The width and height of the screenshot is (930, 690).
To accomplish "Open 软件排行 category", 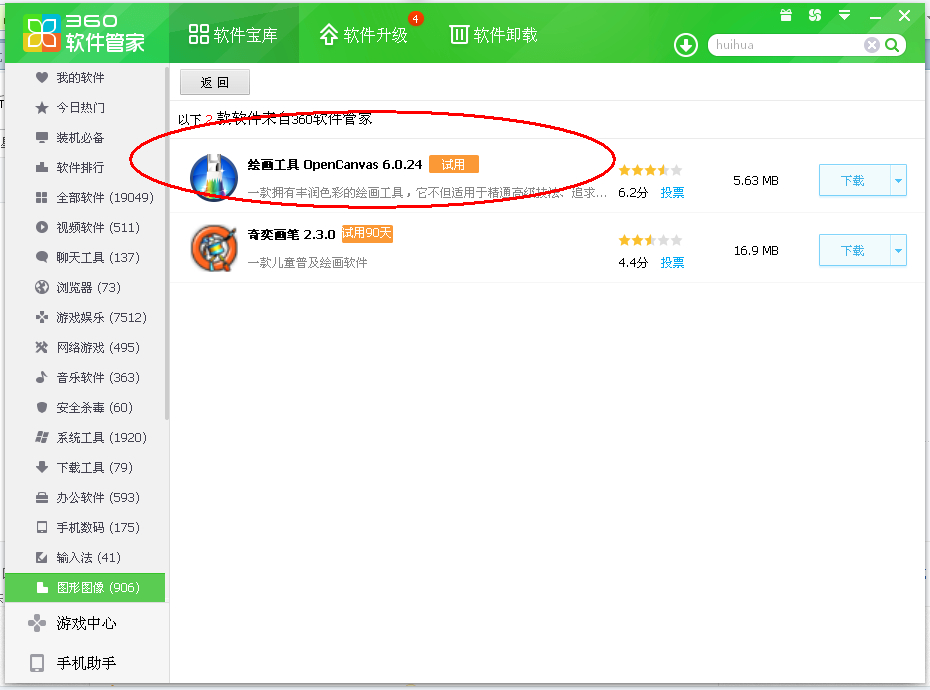I will (80, 167).
